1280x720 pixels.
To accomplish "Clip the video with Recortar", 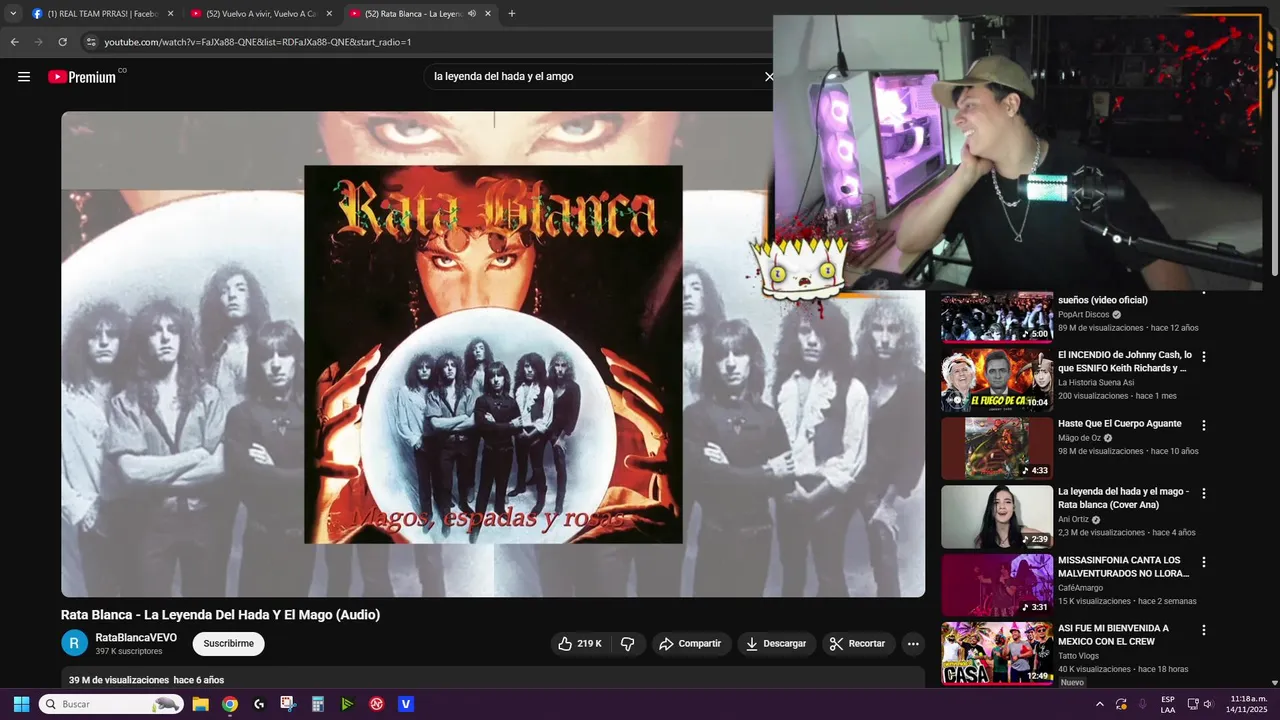I will pyautogui.click(x=858, y=644).
